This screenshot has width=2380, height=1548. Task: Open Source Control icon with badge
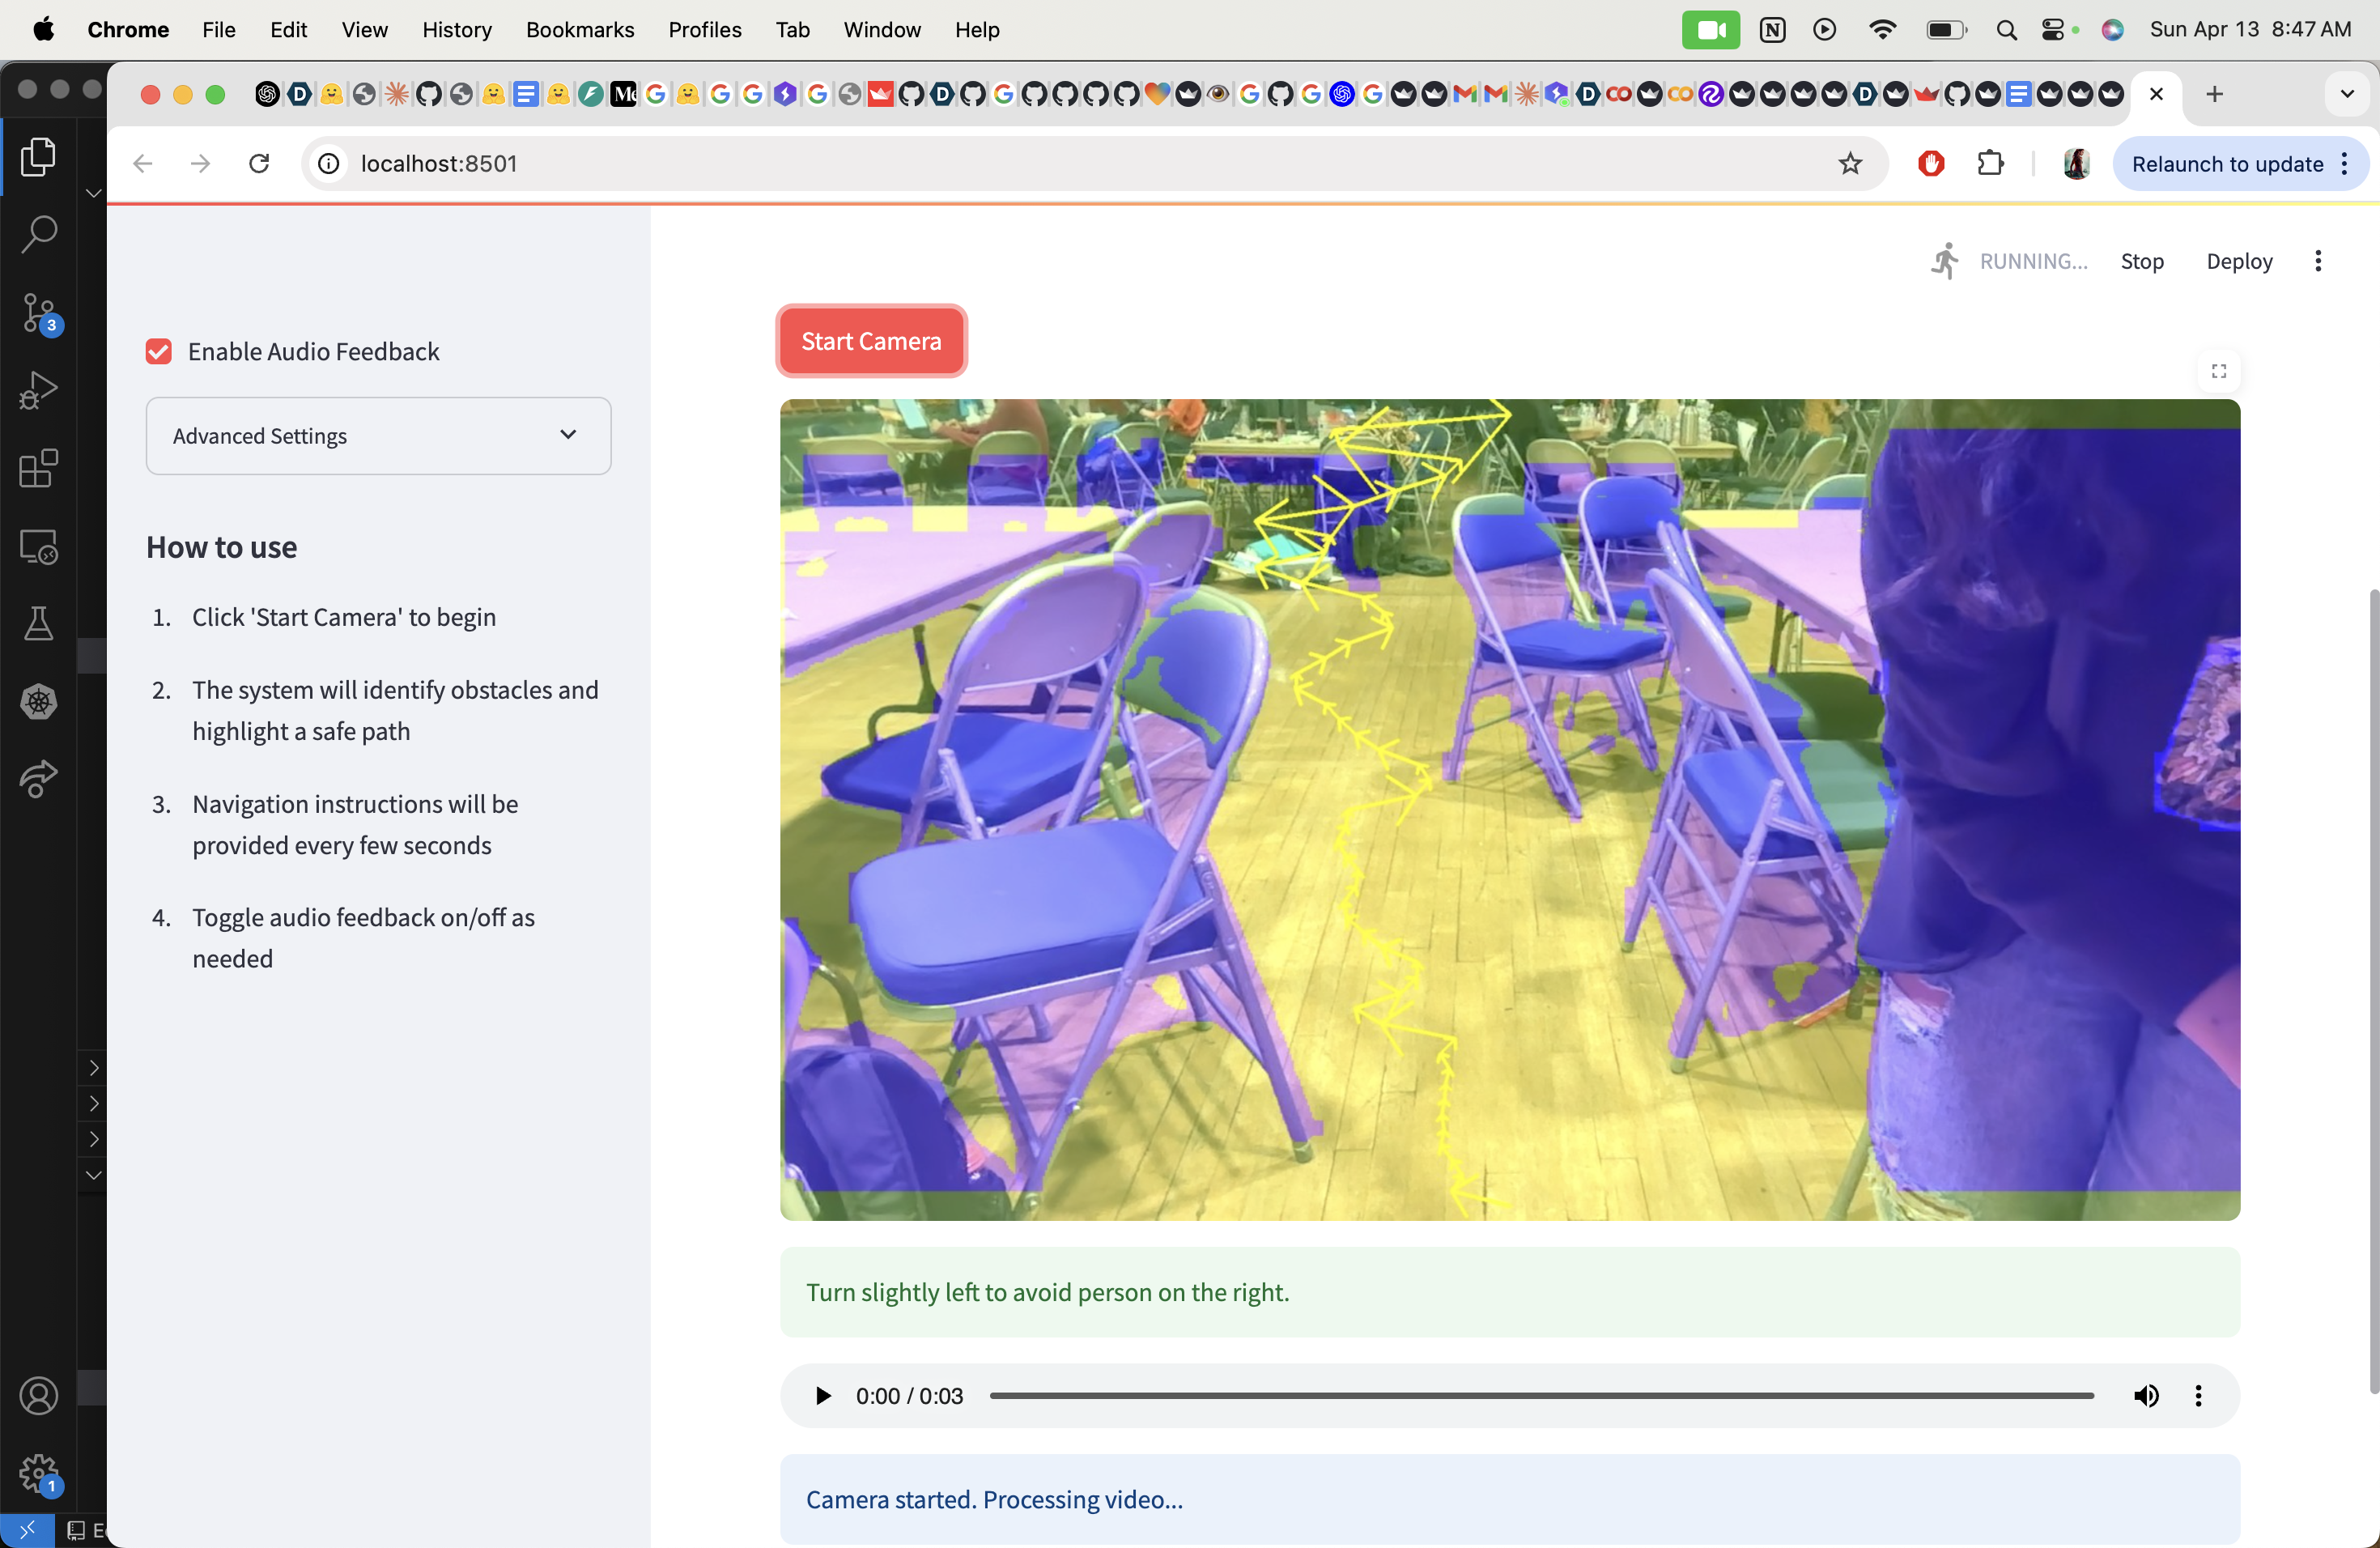[38, 313]
